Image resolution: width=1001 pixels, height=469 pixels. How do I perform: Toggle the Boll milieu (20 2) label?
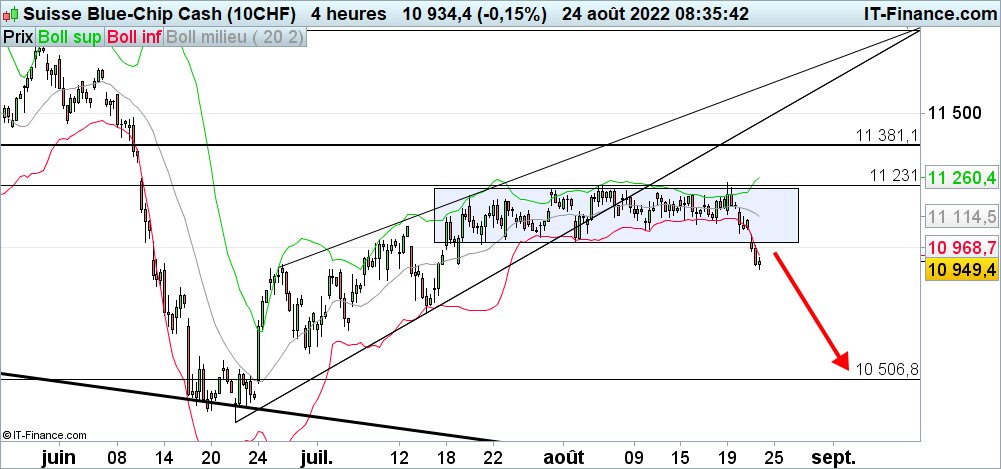pyautogui.click(x=235, y=37)
